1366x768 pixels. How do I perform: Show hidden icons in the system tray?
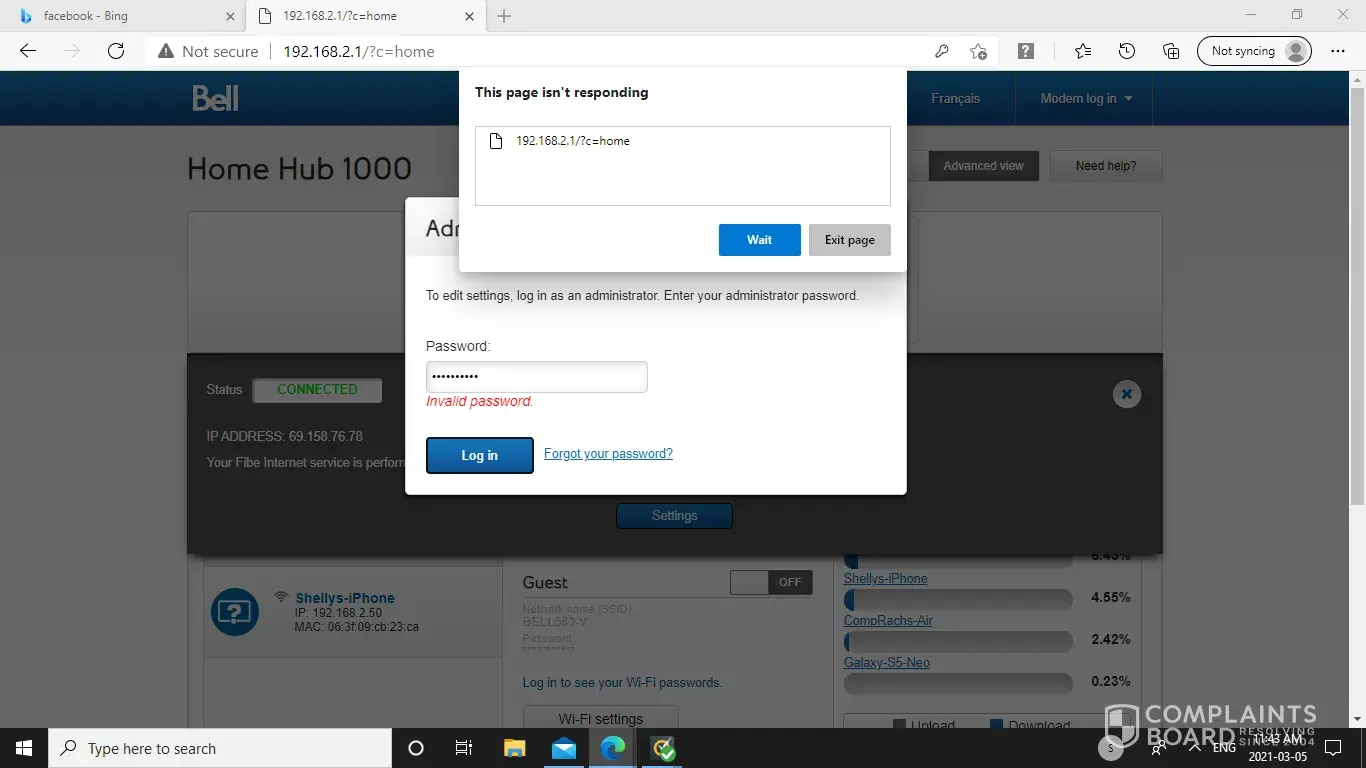1194,748
